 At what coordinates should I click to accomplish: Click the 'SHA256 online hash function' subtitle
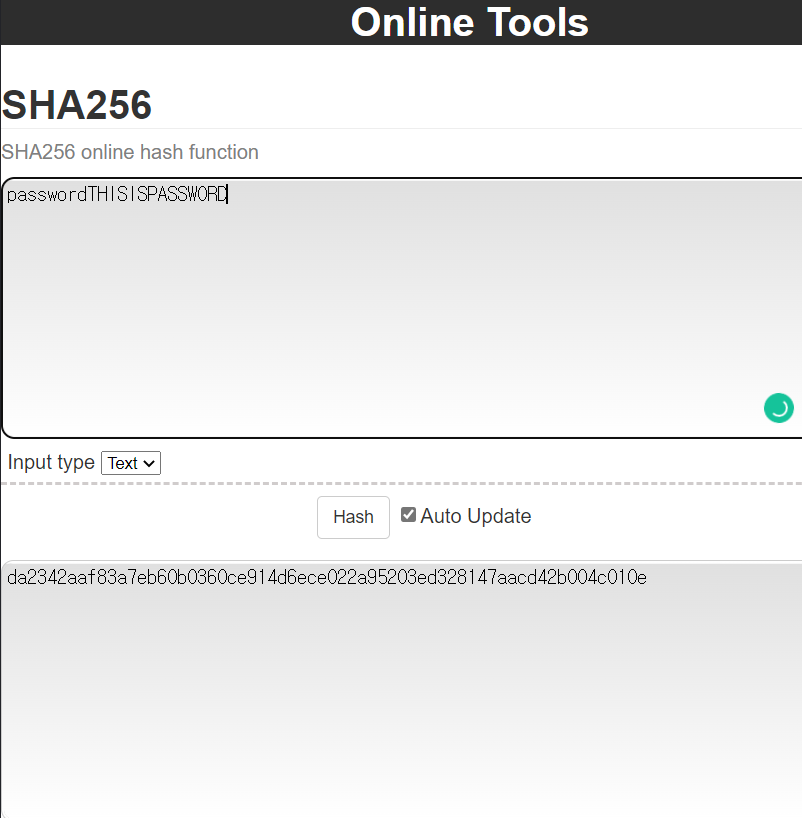[x=130, y=152]
